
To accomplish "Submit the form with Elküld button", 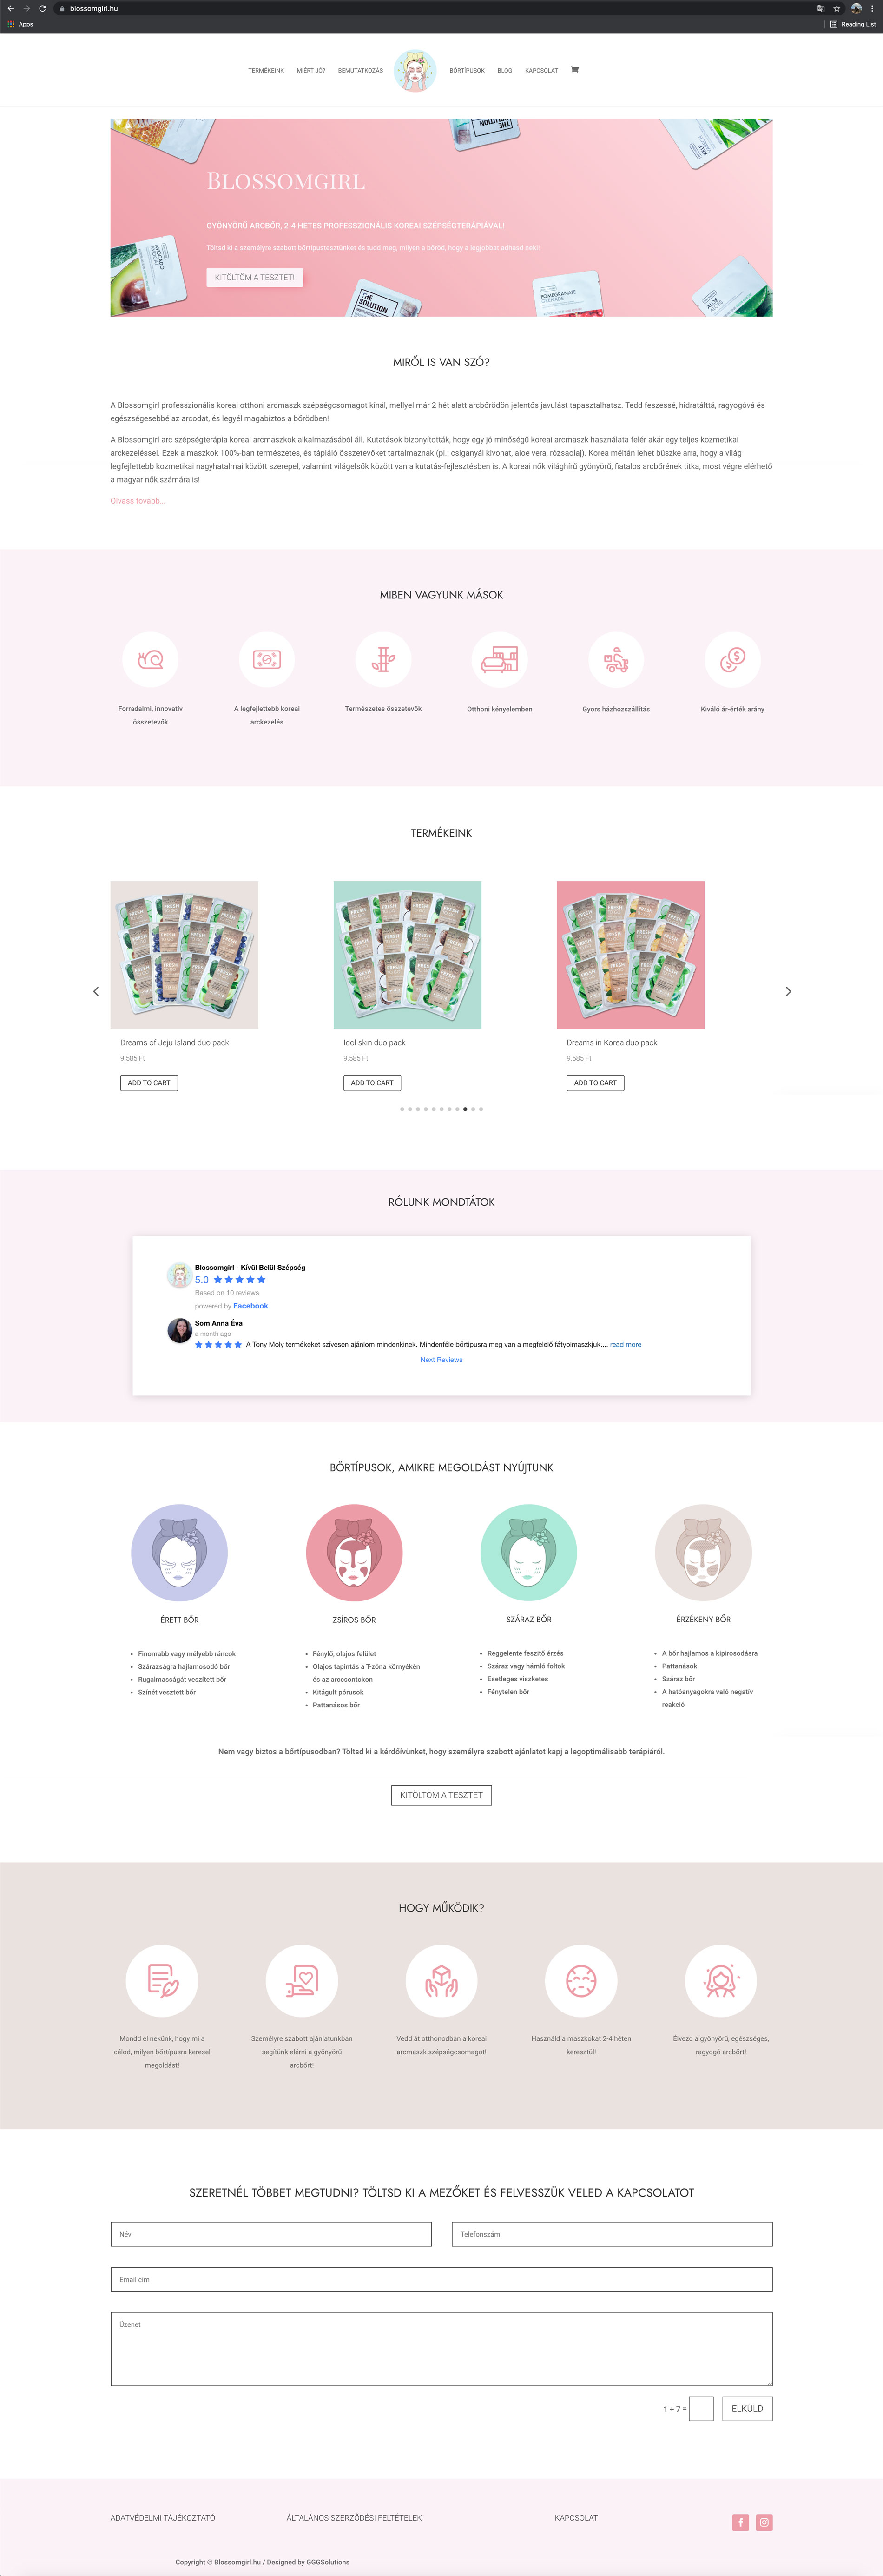I will 747,2409.
